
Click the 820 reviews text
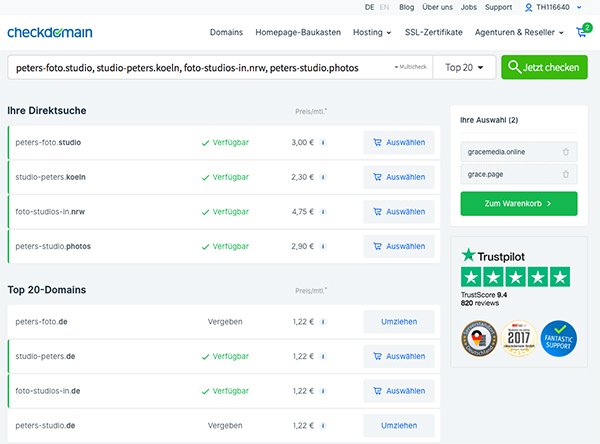coord(480,303)
